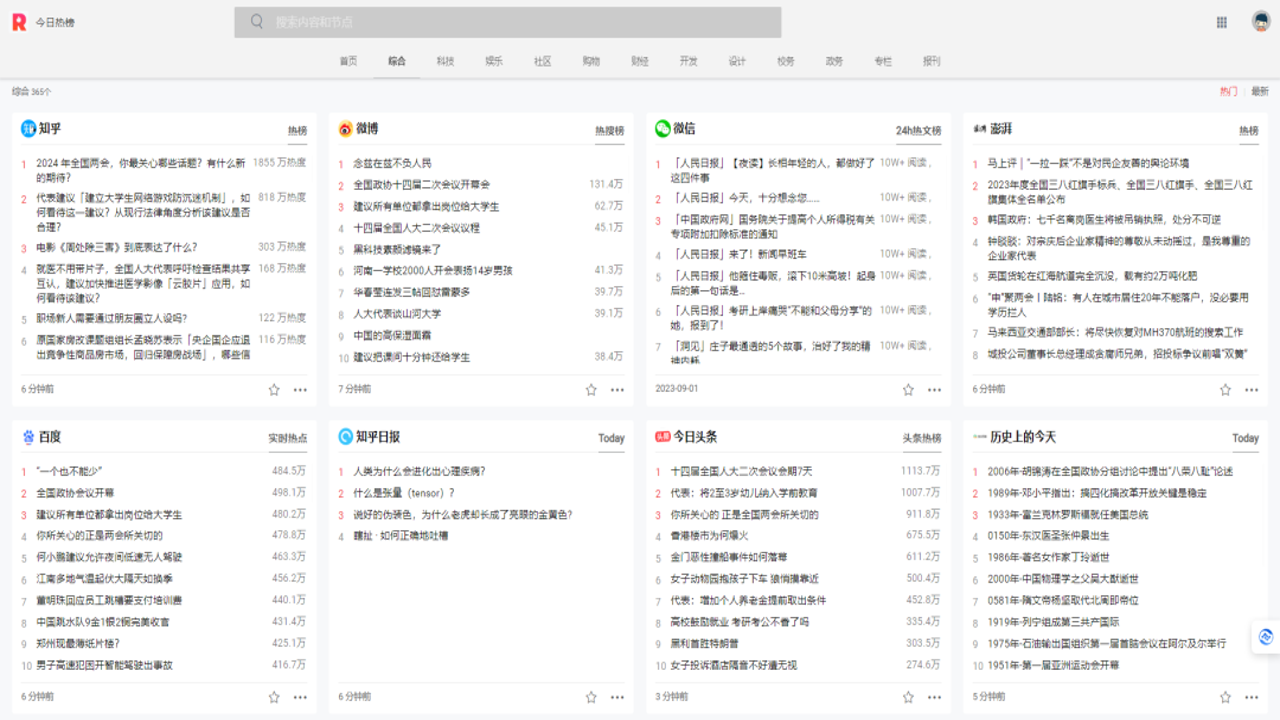This screenshot has height=720, width=1280.
Task: Switch to the 娱乐 tab
Action: (494, 61)
